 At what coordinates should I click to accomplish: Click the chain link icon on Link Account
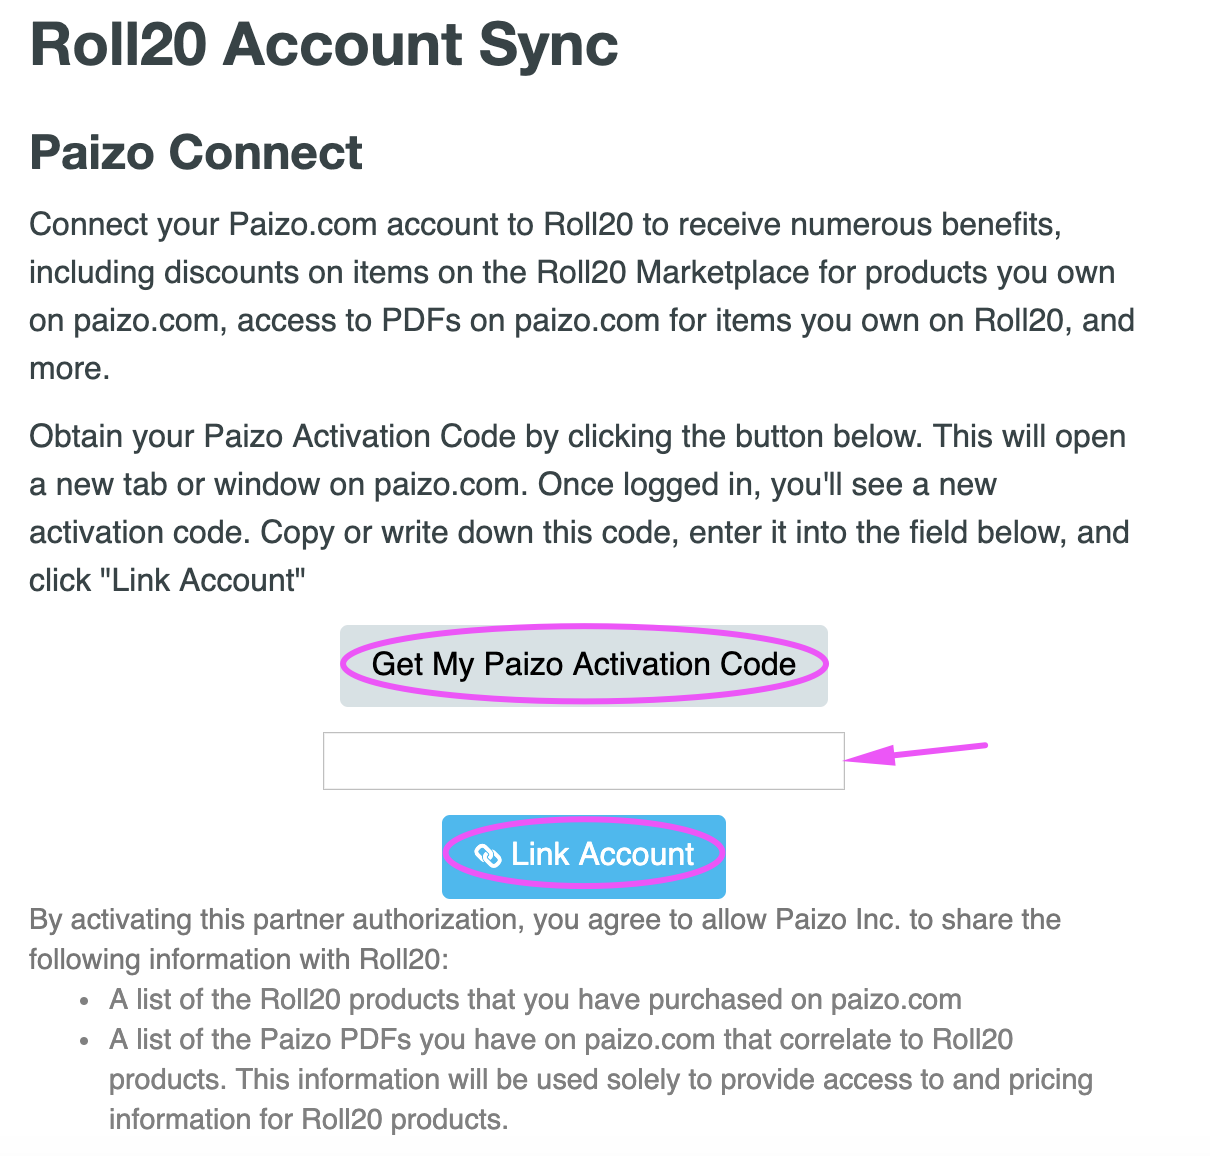pos(487,856)
